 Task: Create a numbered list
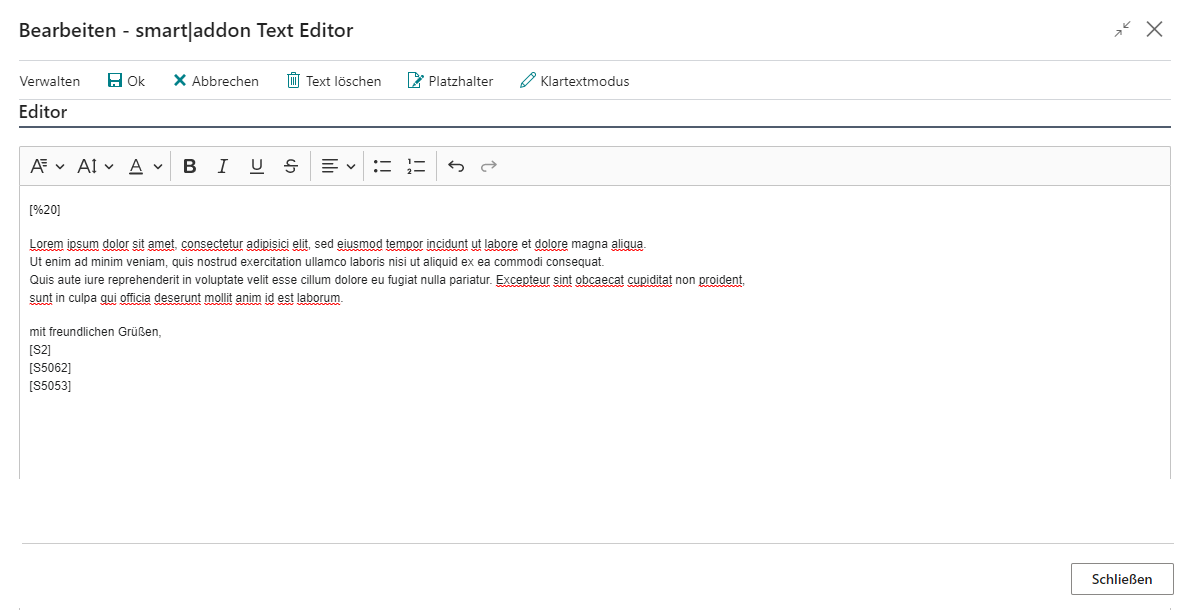tap(416, 165)
